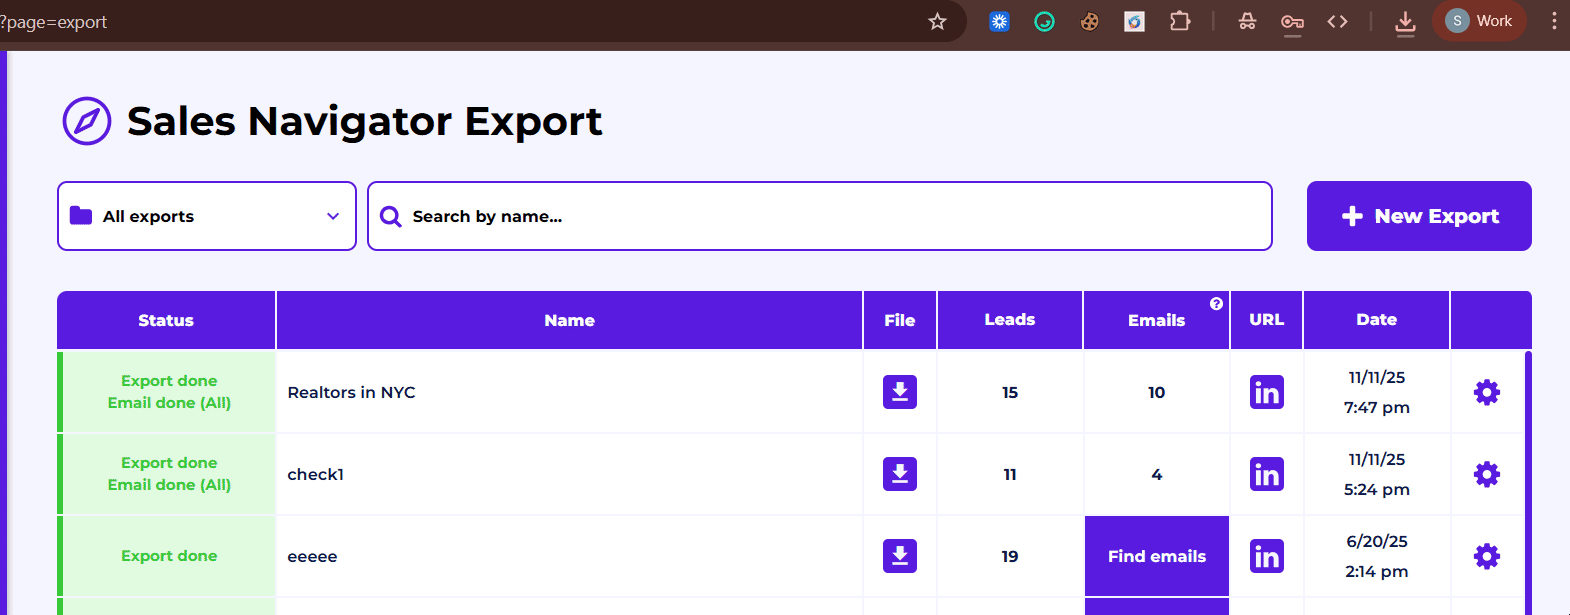1570x615 pixels.
Task: Select the eeeee name cell
Action: click(570, 556)
